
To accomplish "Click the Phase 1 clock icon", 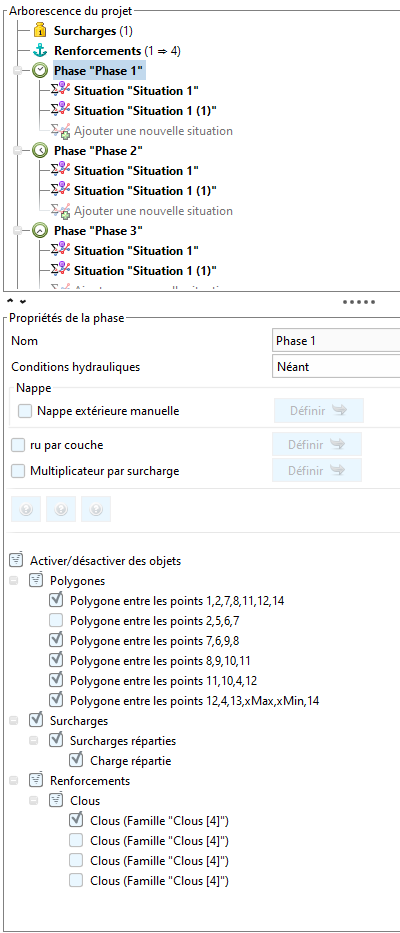I will (40, 70).
